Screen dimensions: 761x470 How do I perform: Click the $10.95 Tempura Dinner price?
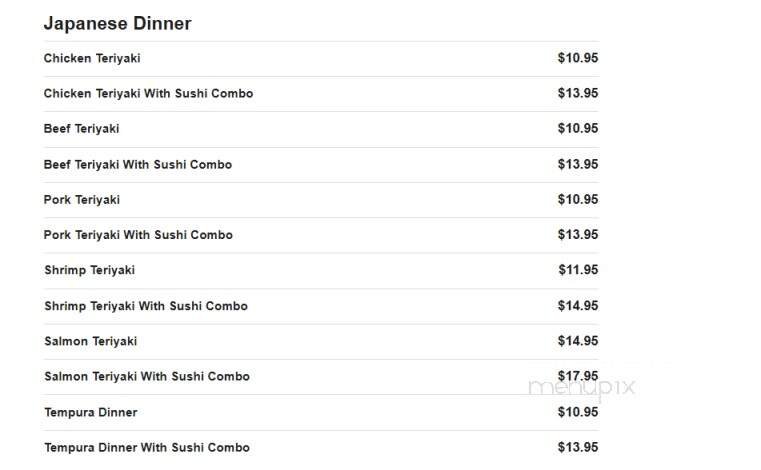click(578, 412)
